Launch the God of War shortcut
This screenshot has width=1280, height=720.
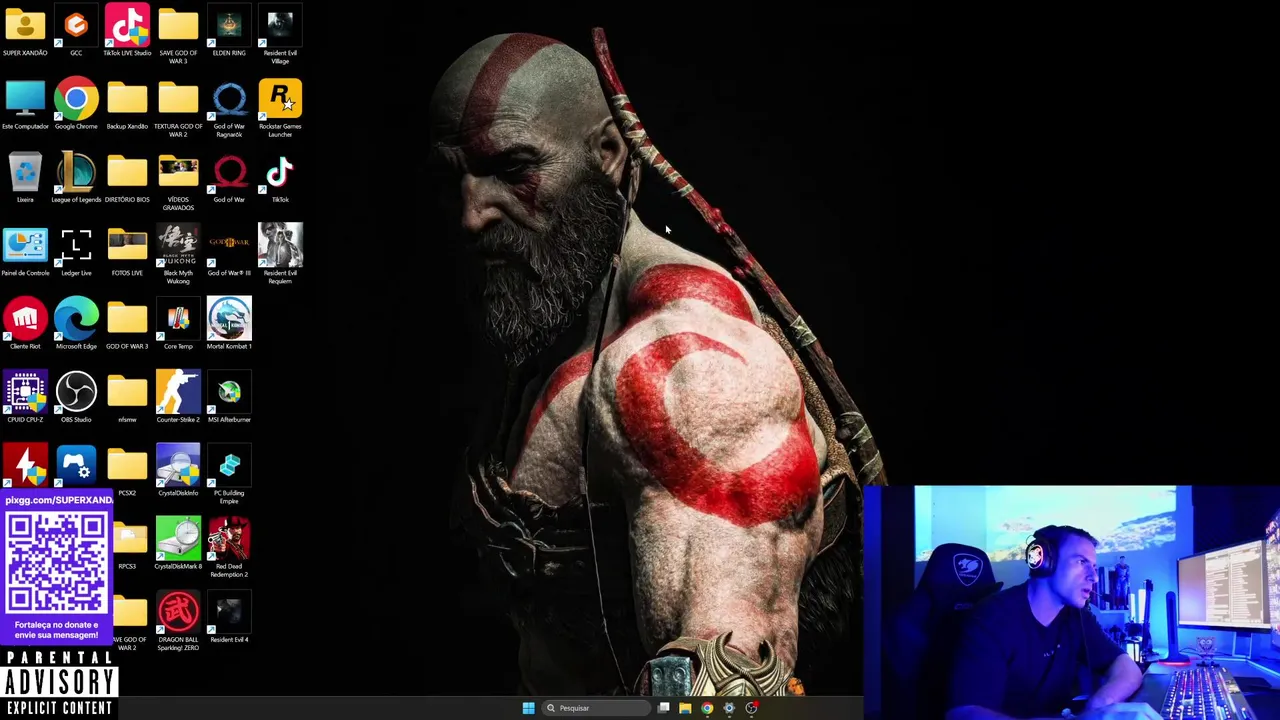coord(229,178)
